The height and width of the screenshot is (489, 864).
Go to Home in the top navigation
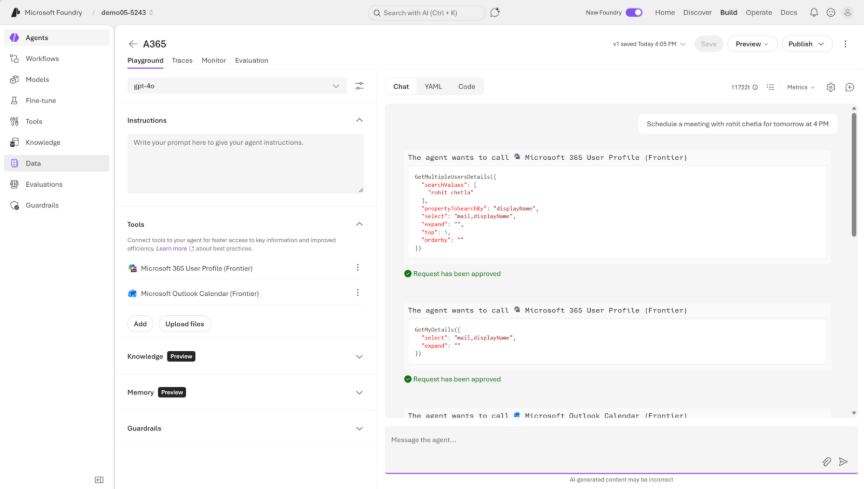(x=665, y=12)
